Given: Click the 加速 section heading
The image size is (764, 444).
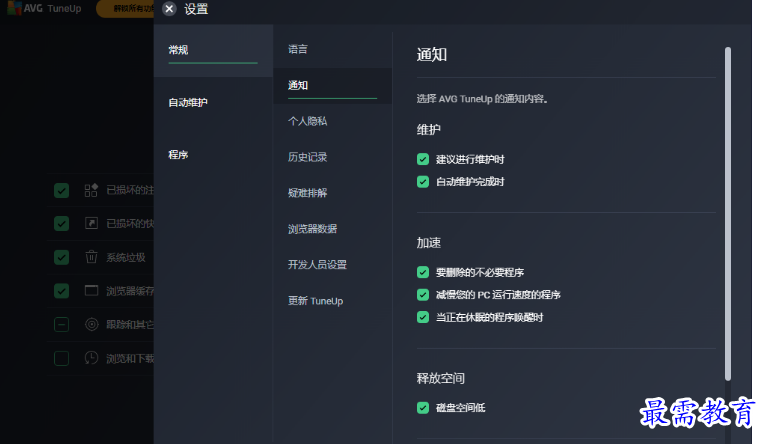Looking at the screenshot, I should [429, 243].
